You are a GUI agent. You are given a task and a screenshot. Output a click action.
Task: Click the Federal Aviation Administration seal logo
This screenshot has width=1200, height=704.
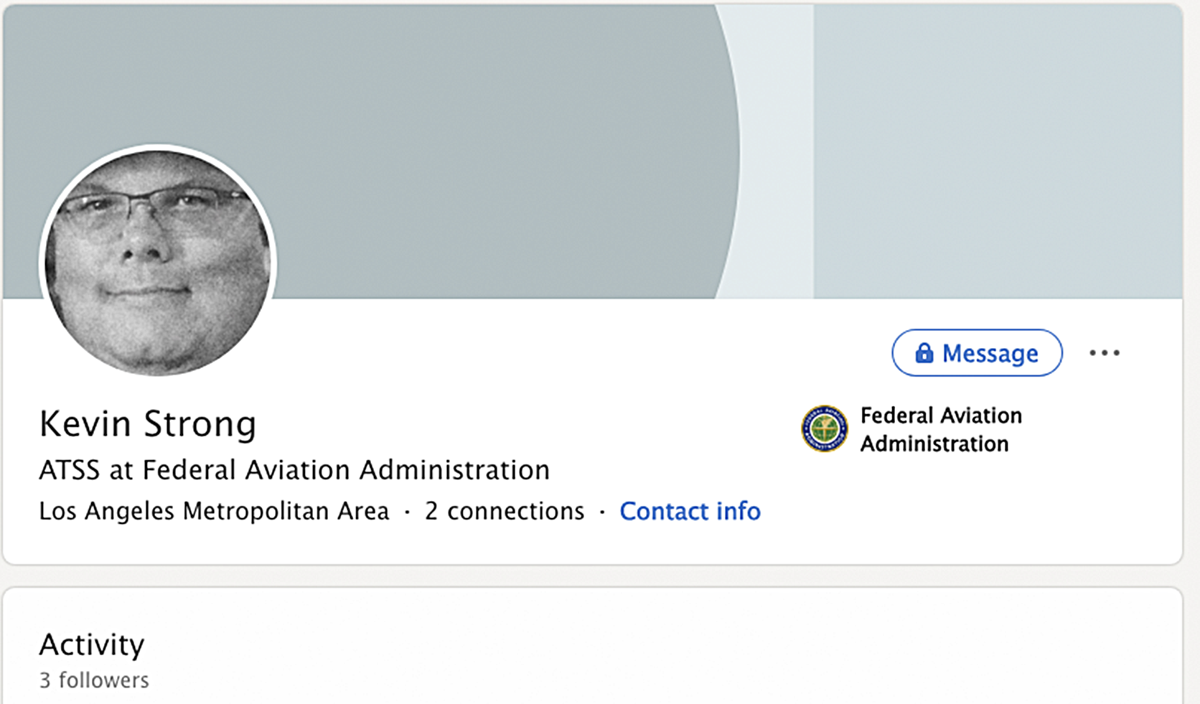point(824,429)
